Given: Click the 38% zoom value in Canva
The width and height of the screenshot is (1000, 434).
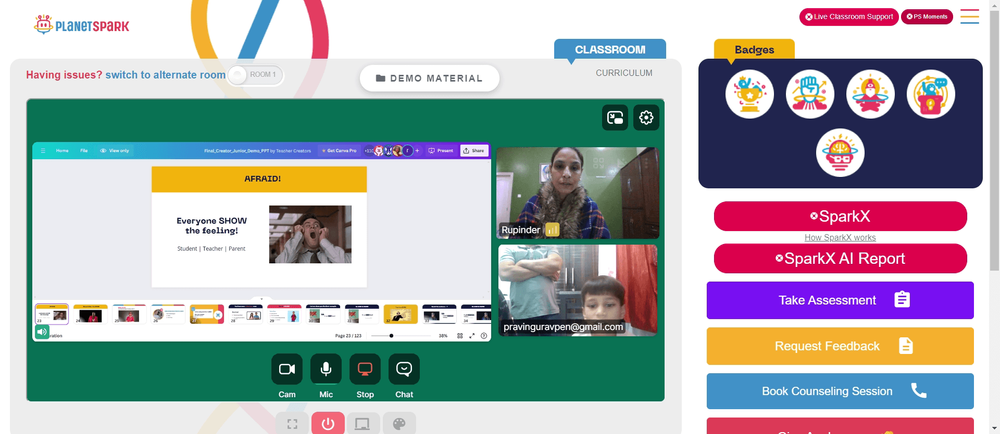Looking at the screenshot, I should pos(443,335).
